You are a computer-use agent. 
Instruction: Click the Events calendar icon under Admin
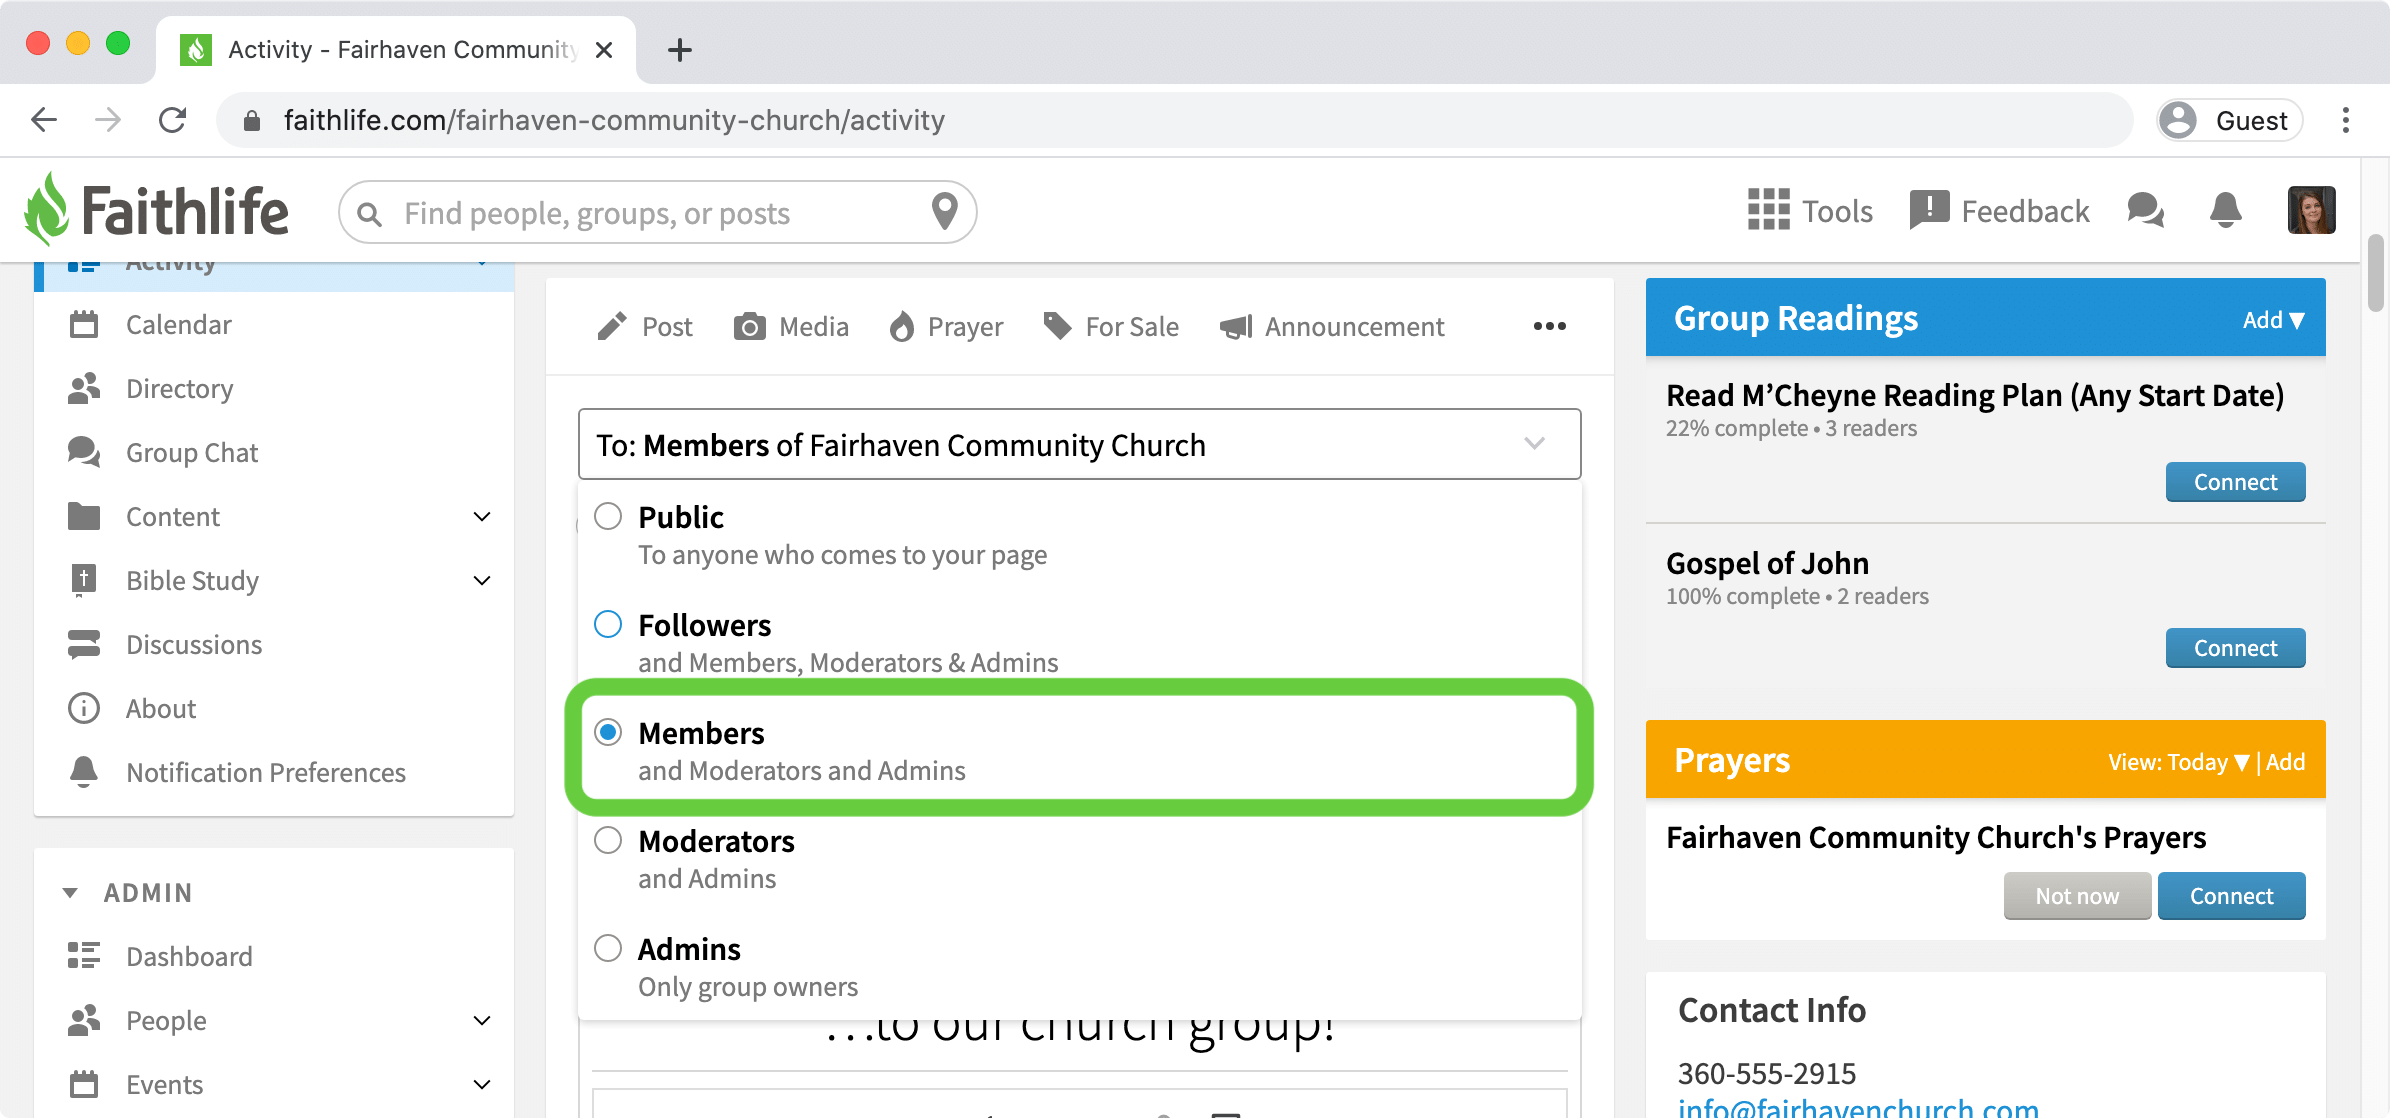point(84,1084)
